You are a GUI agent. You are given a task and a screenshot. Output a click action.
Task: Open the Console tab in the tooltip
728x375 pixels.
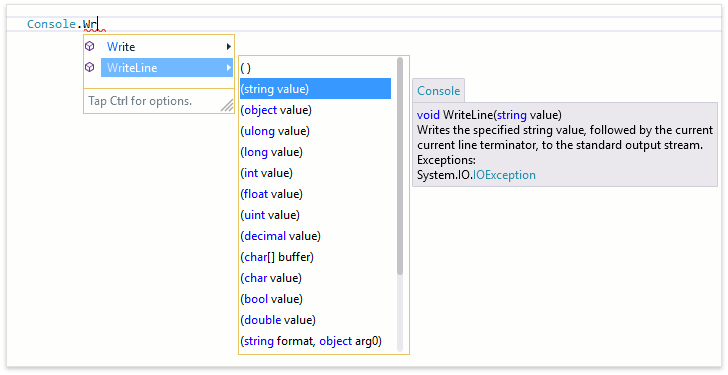[x=438, y=91]
